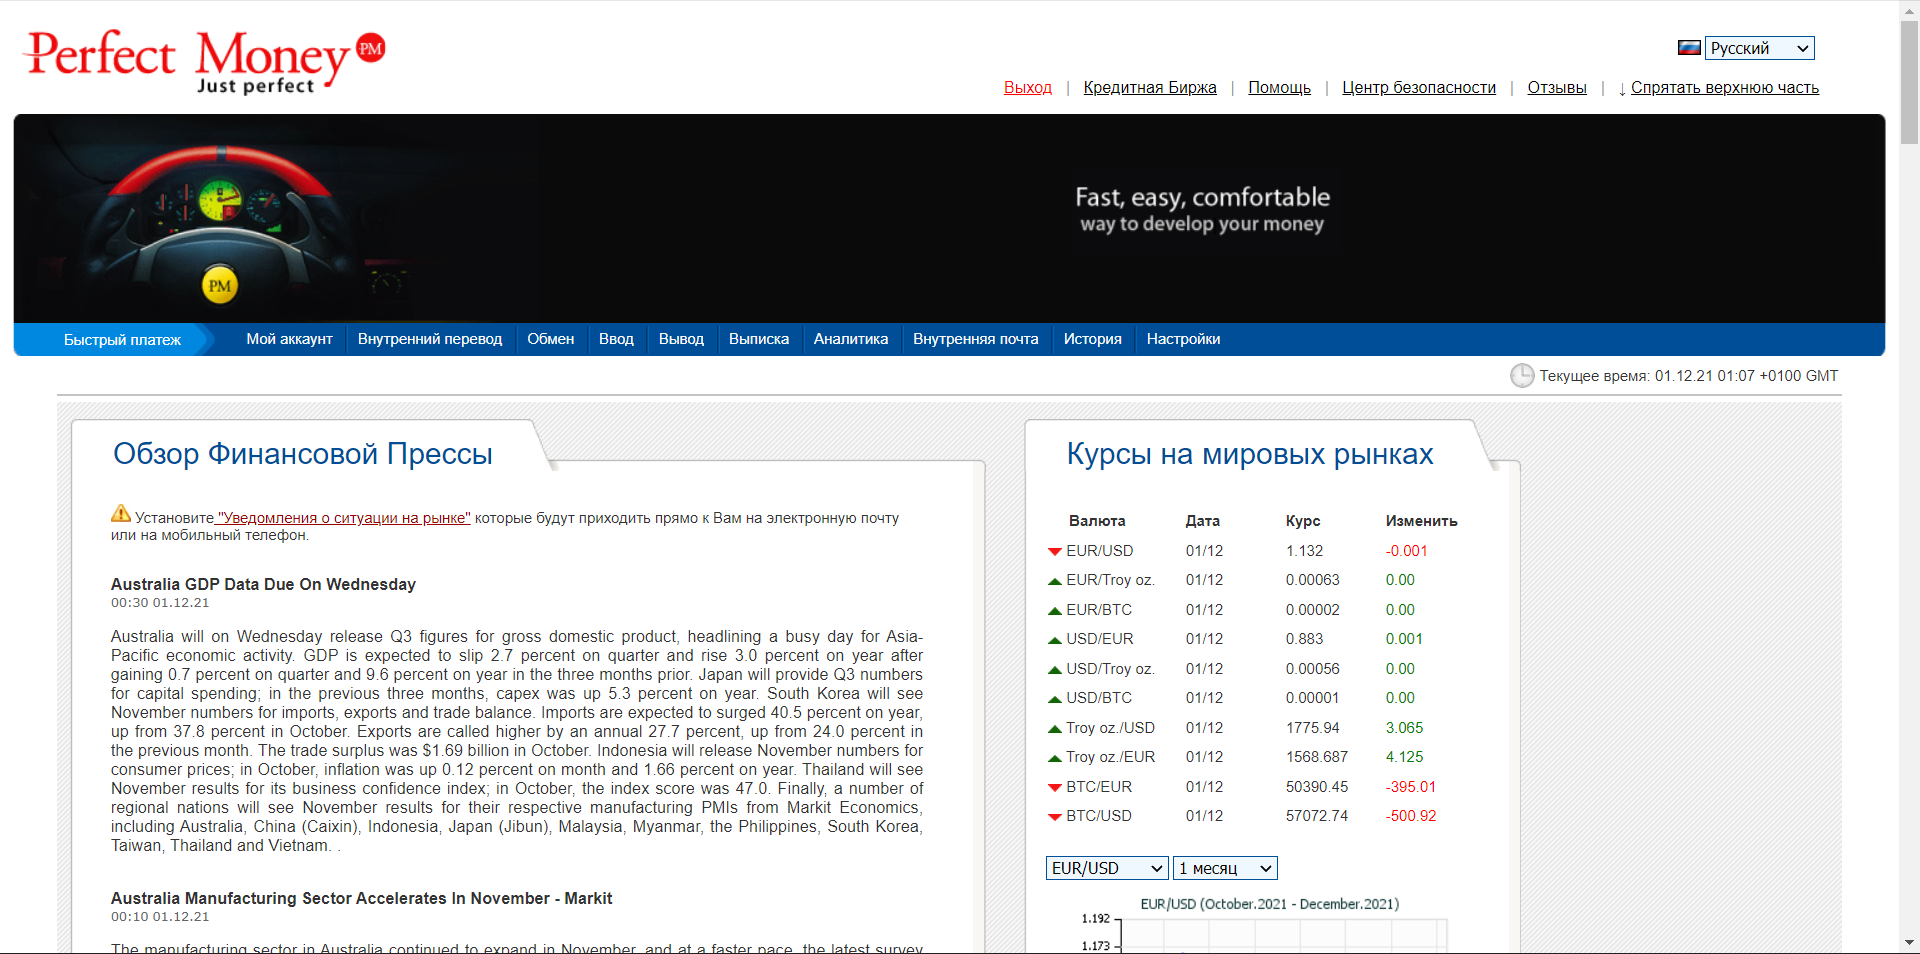Click the Troy oz./USD row label
The height and width of the screenshot is (954, 1920).
tap(1110, 728)
